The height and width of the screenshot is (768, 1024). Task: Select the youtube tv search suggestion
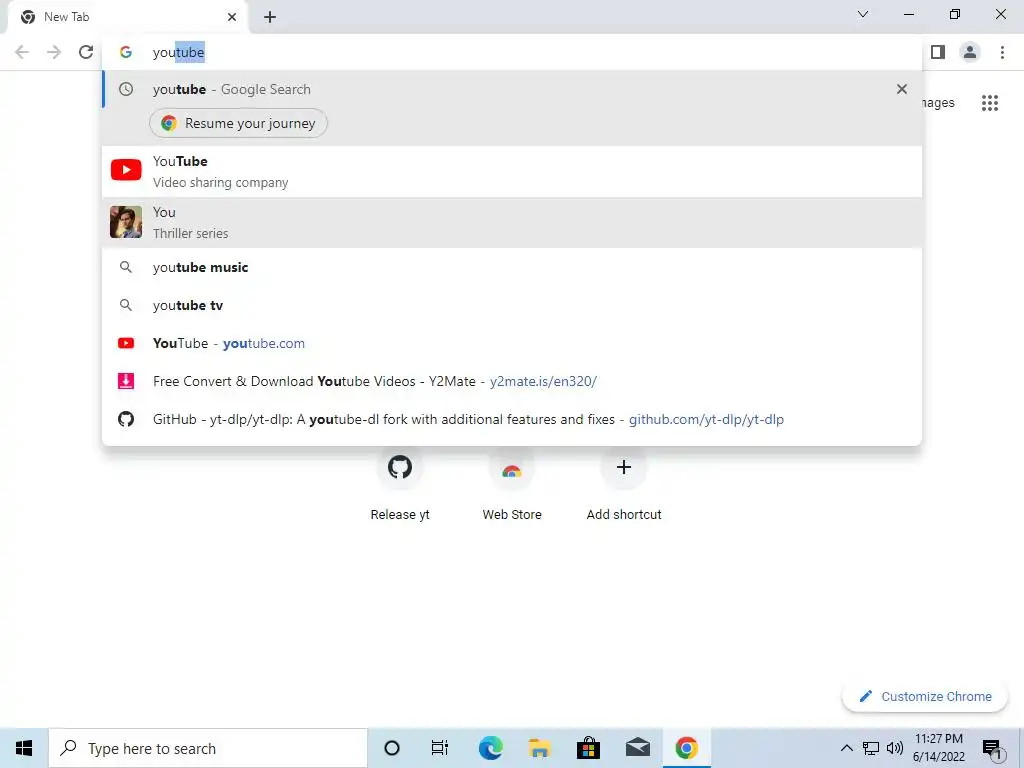pyautogui.click(x=512, y=305)
